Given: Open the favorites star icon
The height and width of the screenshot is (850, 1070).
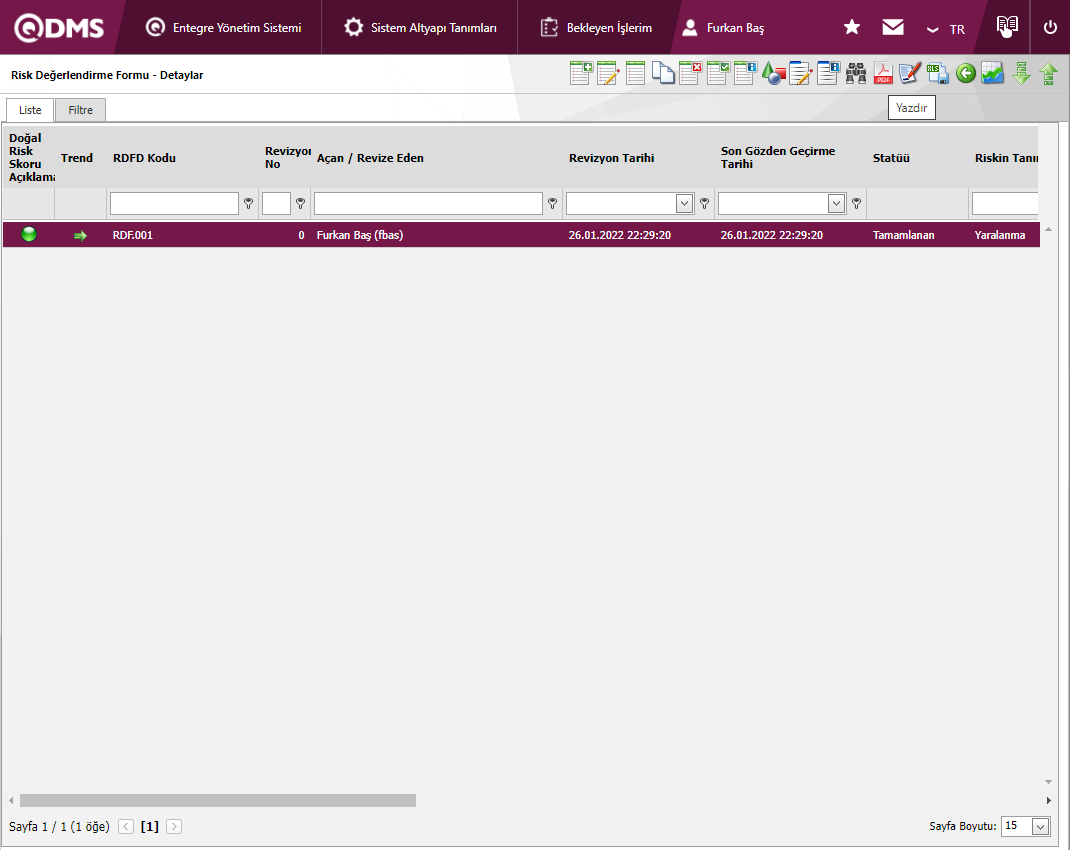Looking at the screenshot, I should pos(852,28).
